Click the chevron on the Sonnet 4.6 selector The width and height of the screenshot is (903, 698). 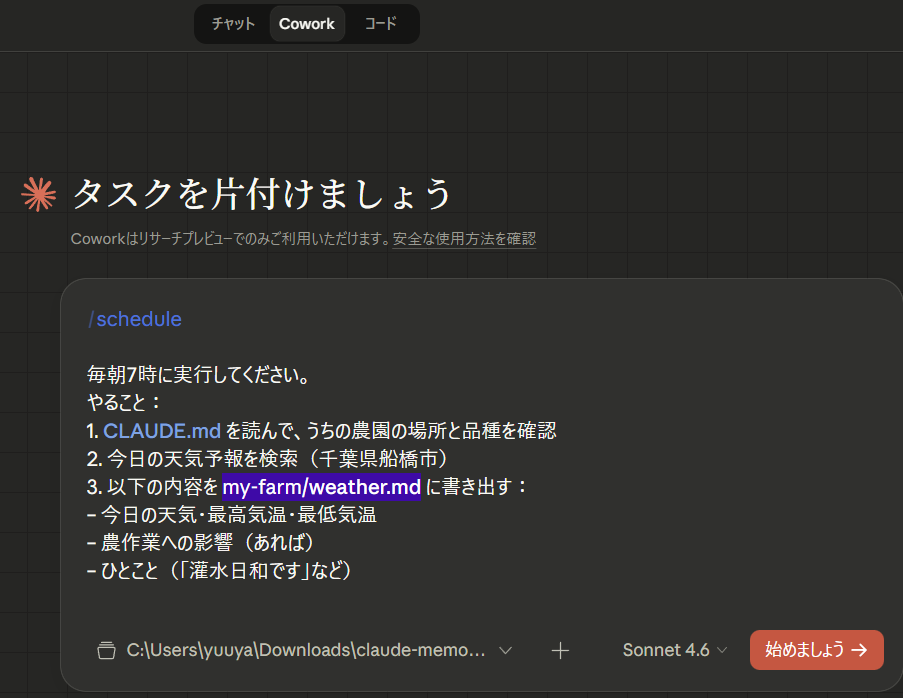pos(722,650)
